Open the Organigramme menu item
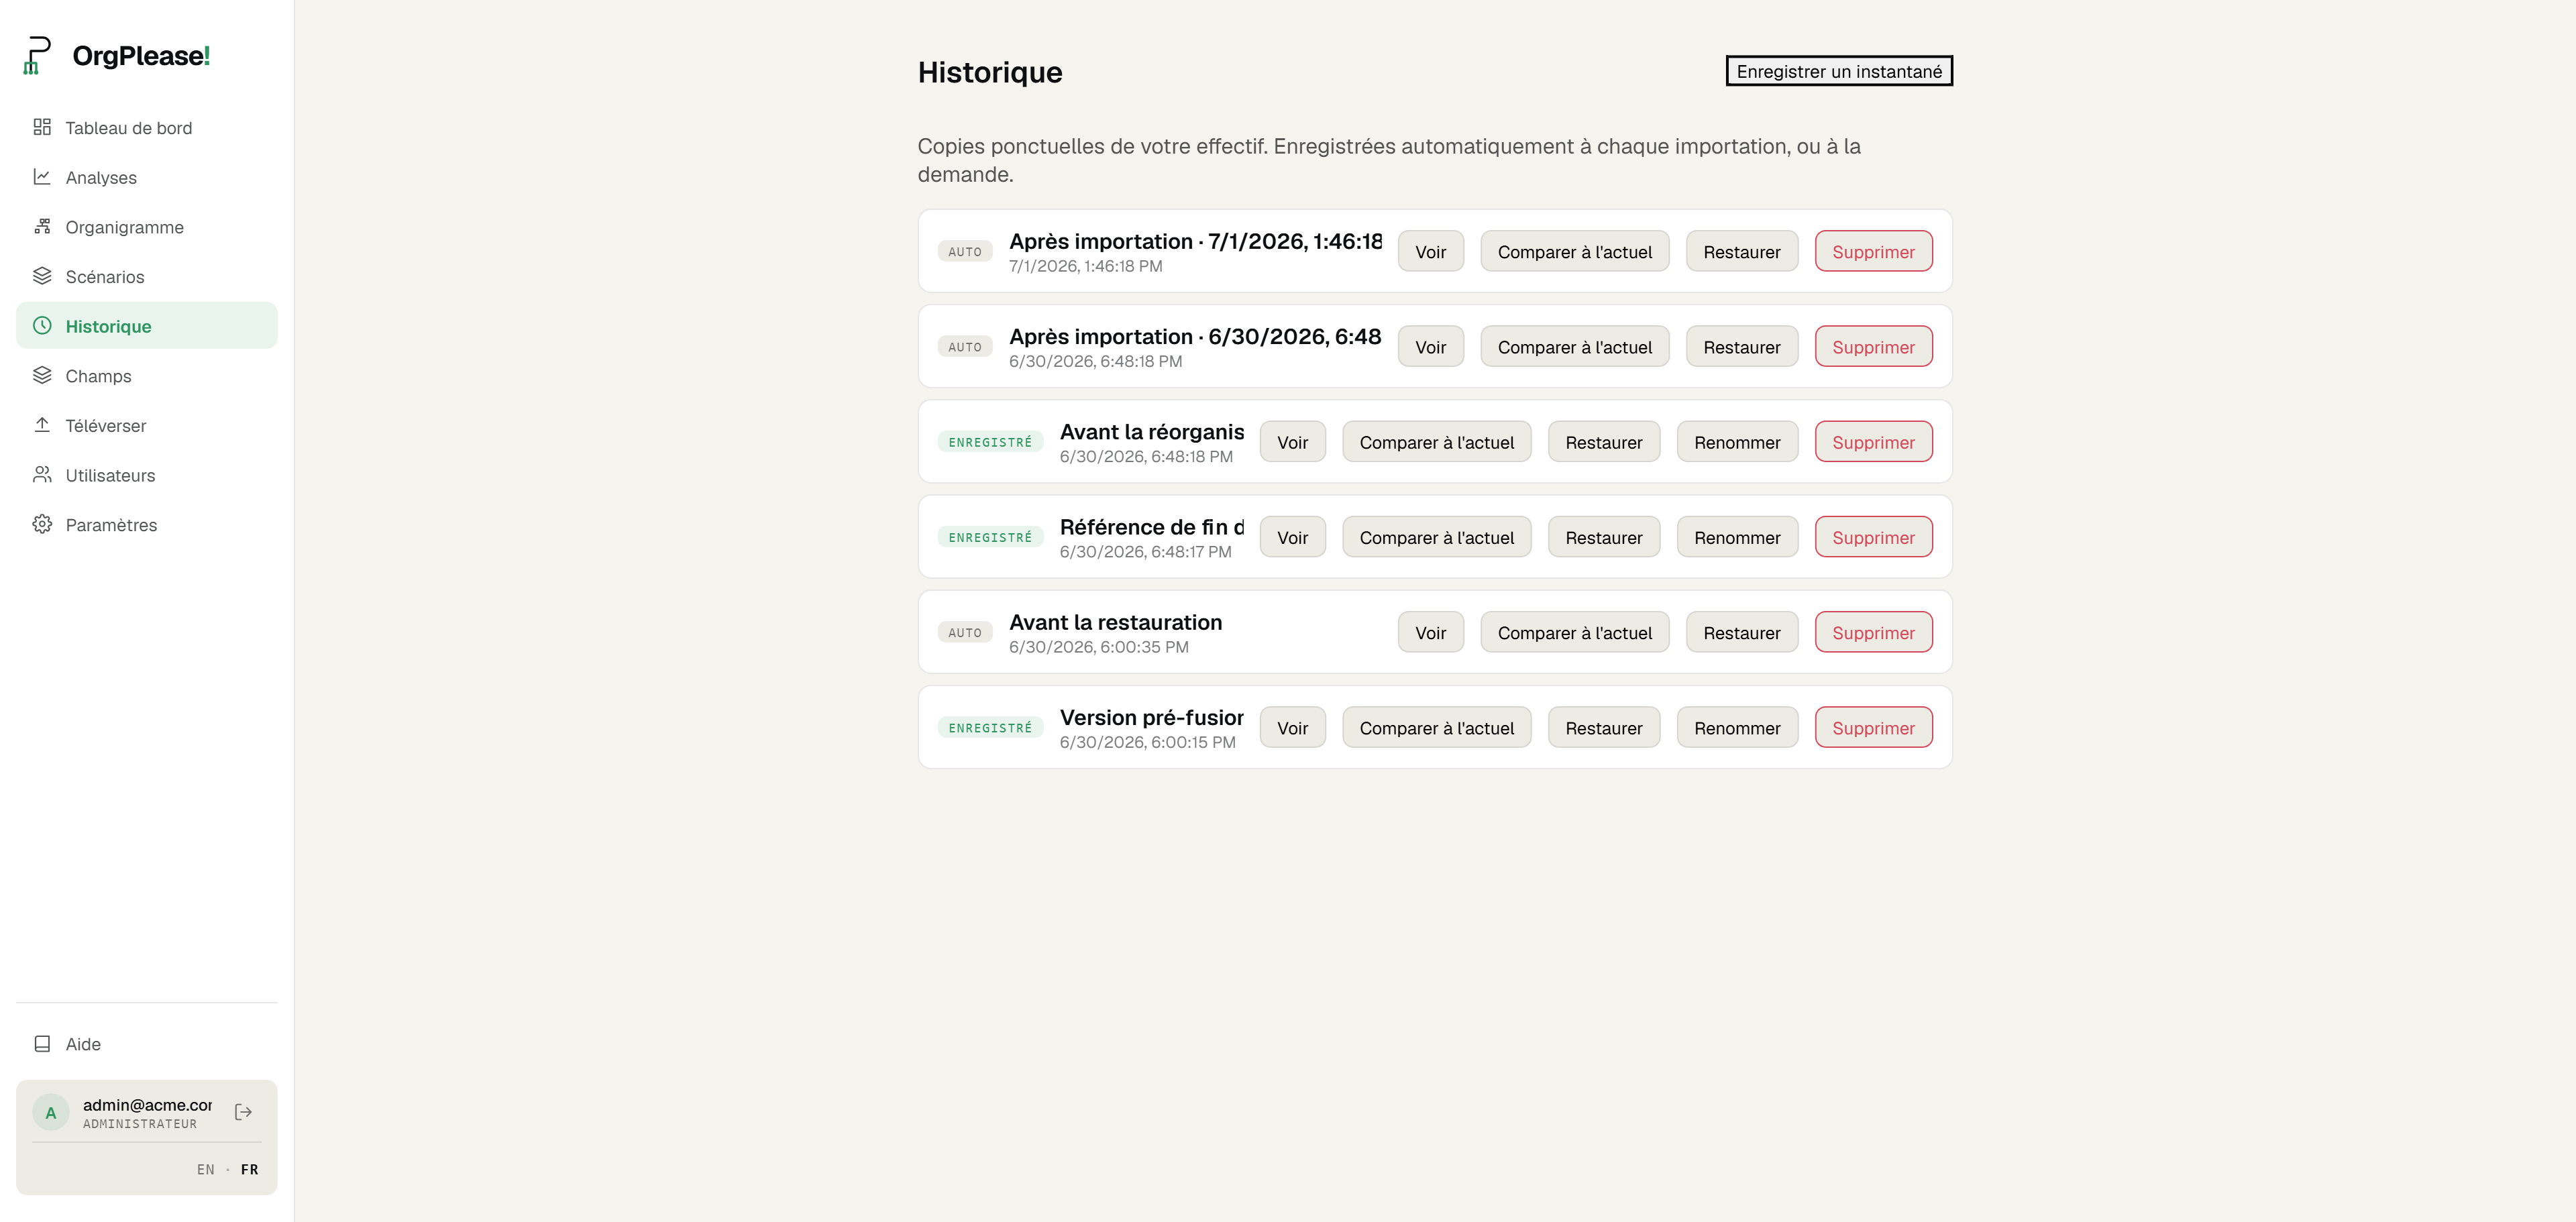2576x1222 pixels. pos(147,227)
